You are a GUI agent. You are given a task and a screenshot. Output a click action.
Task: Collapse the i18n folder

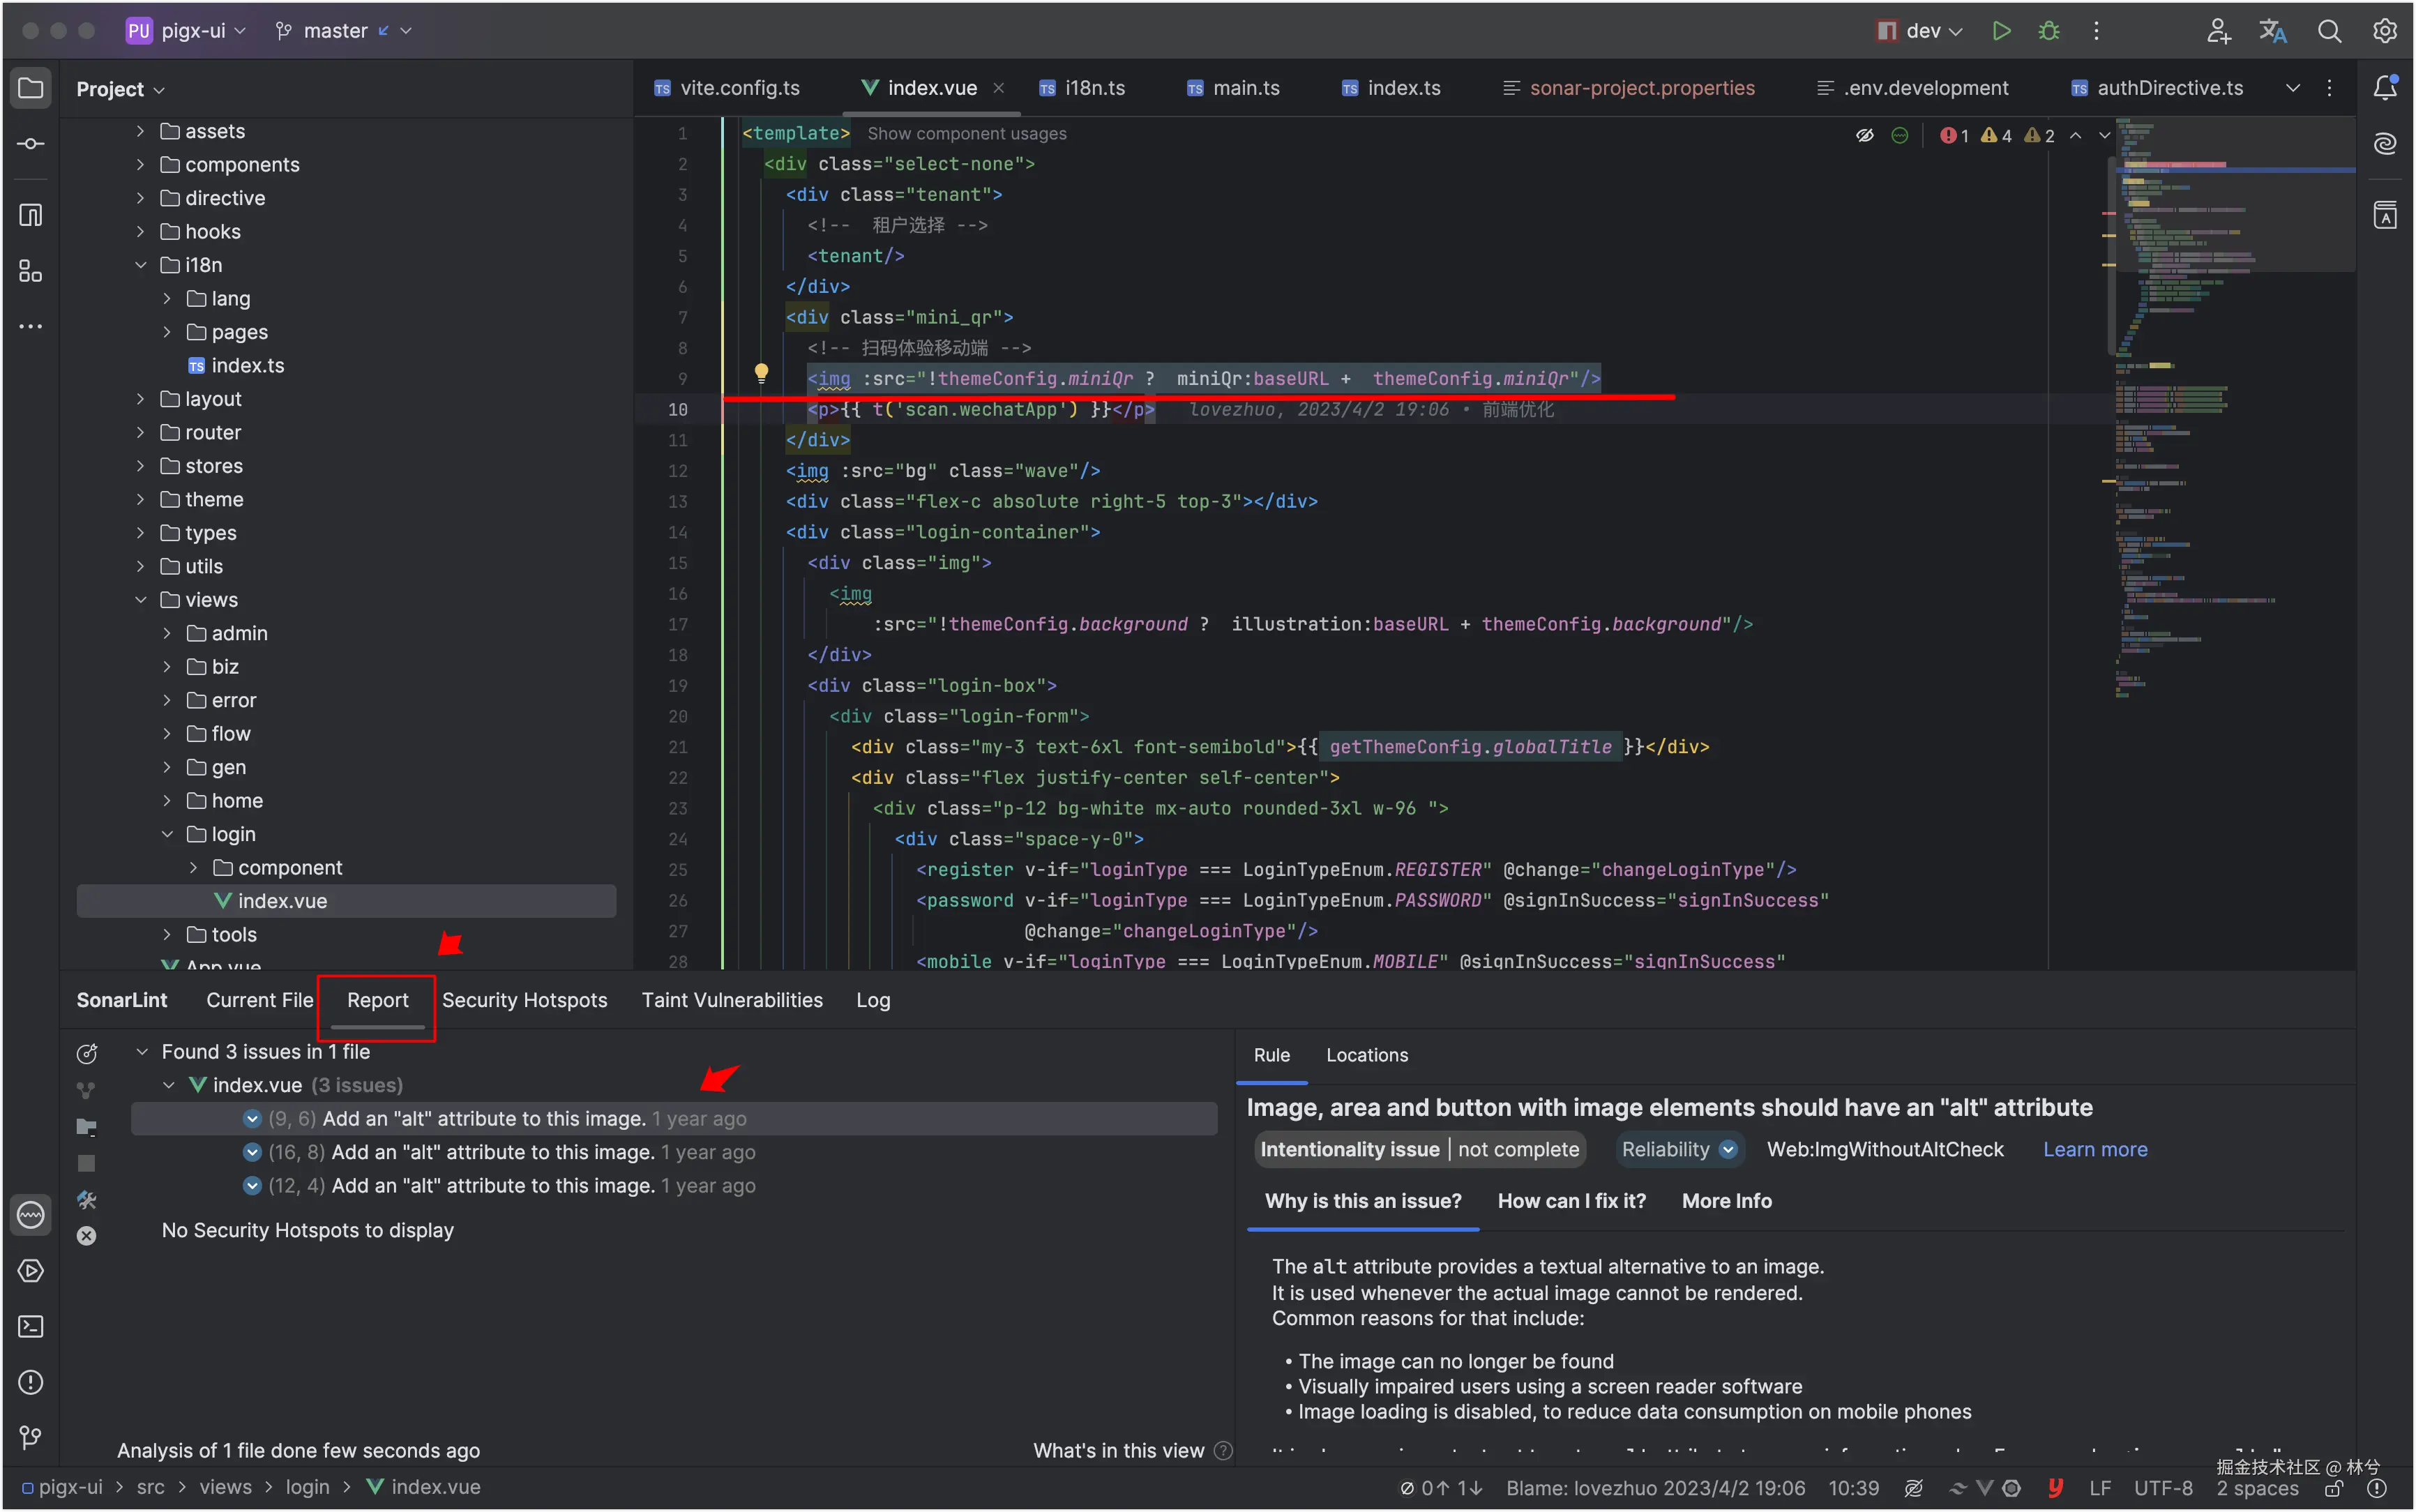click(x=141, y=265)
